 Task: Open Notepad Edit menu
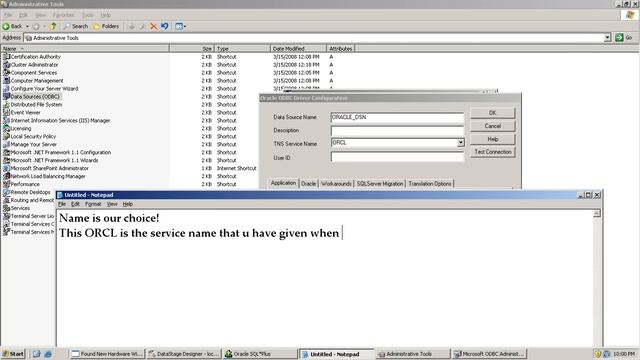click(76, 204)
